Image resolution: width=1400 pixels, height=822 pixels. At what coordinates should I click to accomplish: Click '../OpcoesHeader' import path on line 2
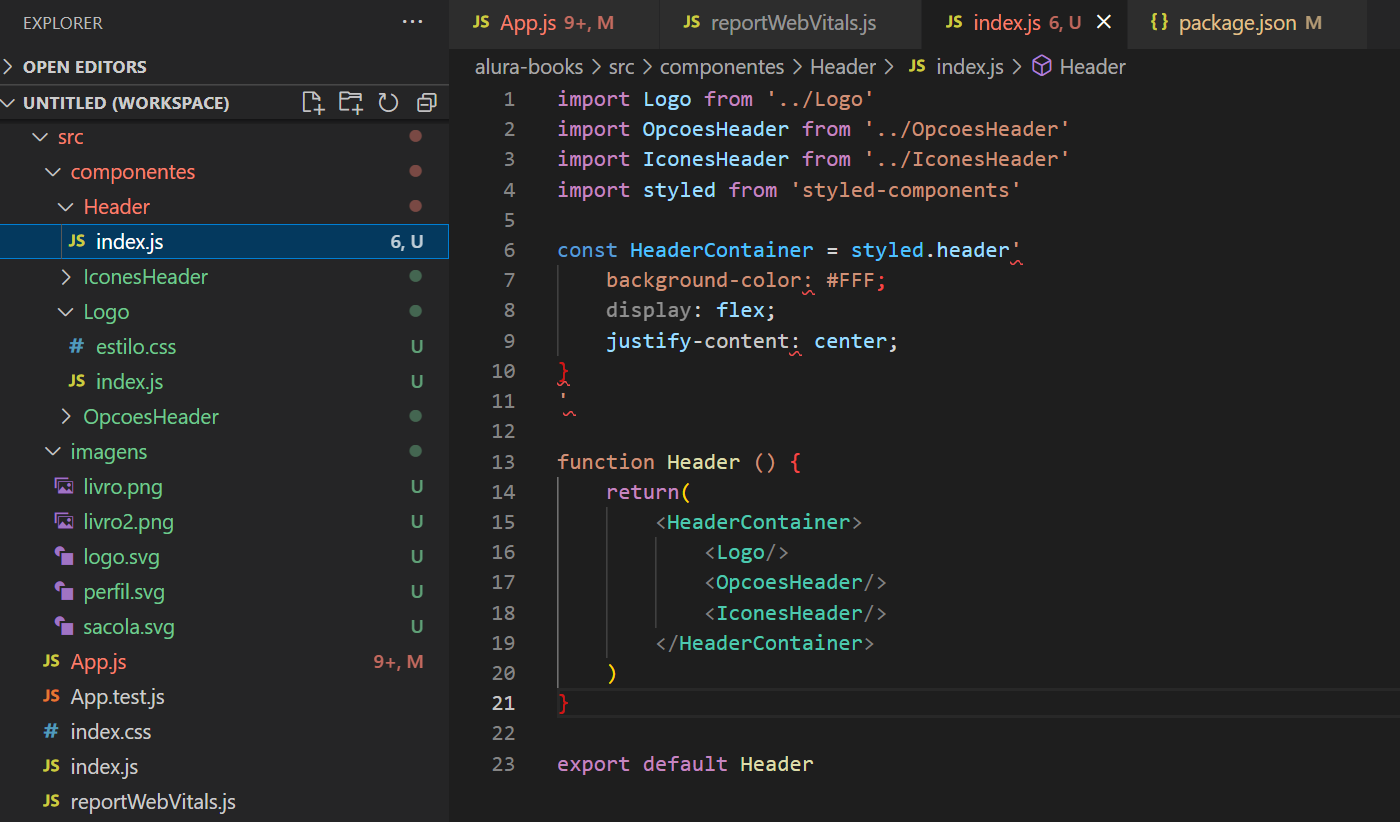pyautogui.click(x=967, y=129)
